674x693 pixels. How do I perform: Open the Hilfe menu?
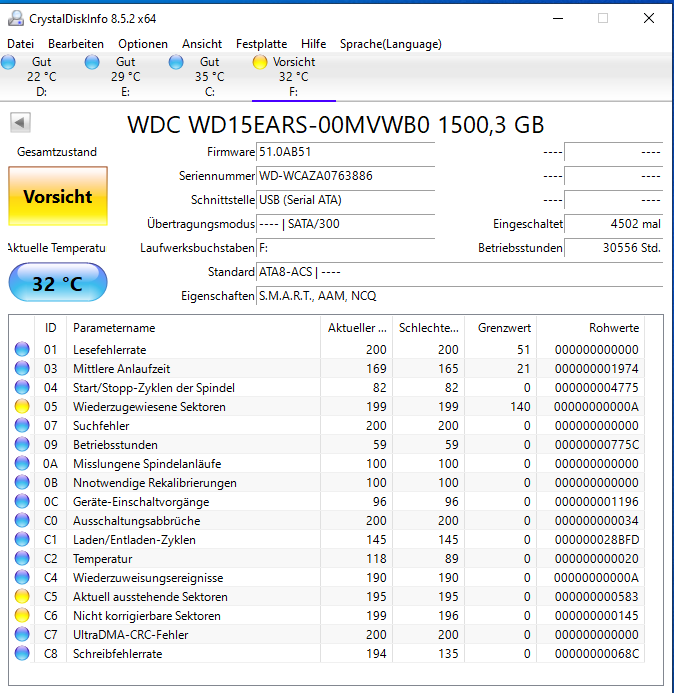[313, 44]
